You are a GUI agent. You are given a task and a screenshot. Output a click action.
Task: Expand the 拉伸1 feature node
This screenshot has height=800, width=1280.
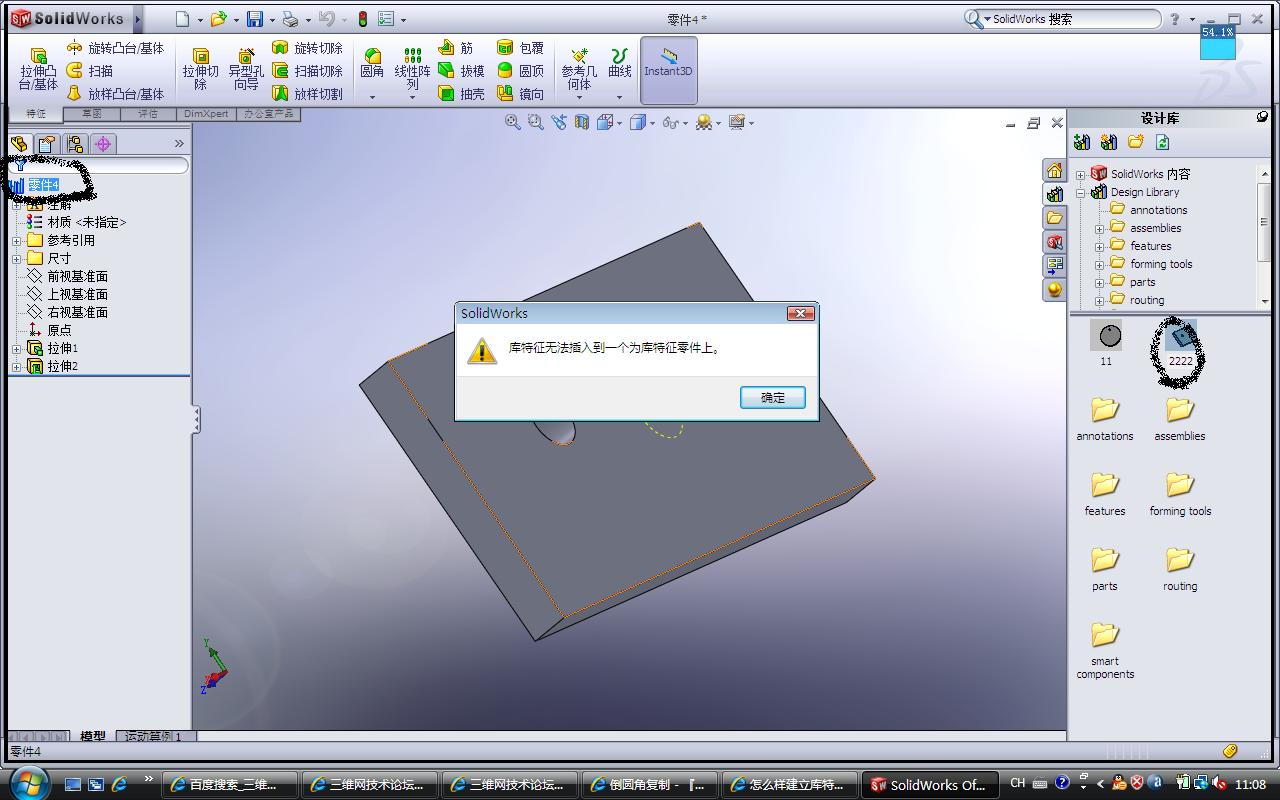(17, 349)
